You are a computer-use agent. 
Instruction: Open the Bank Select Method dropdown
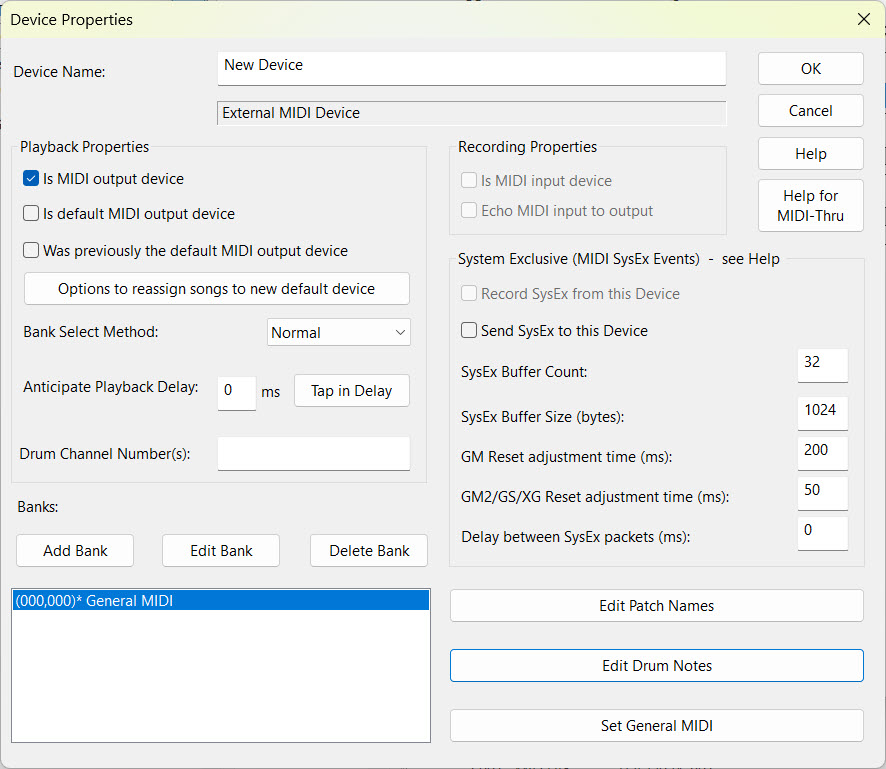[x=339, y=332]
